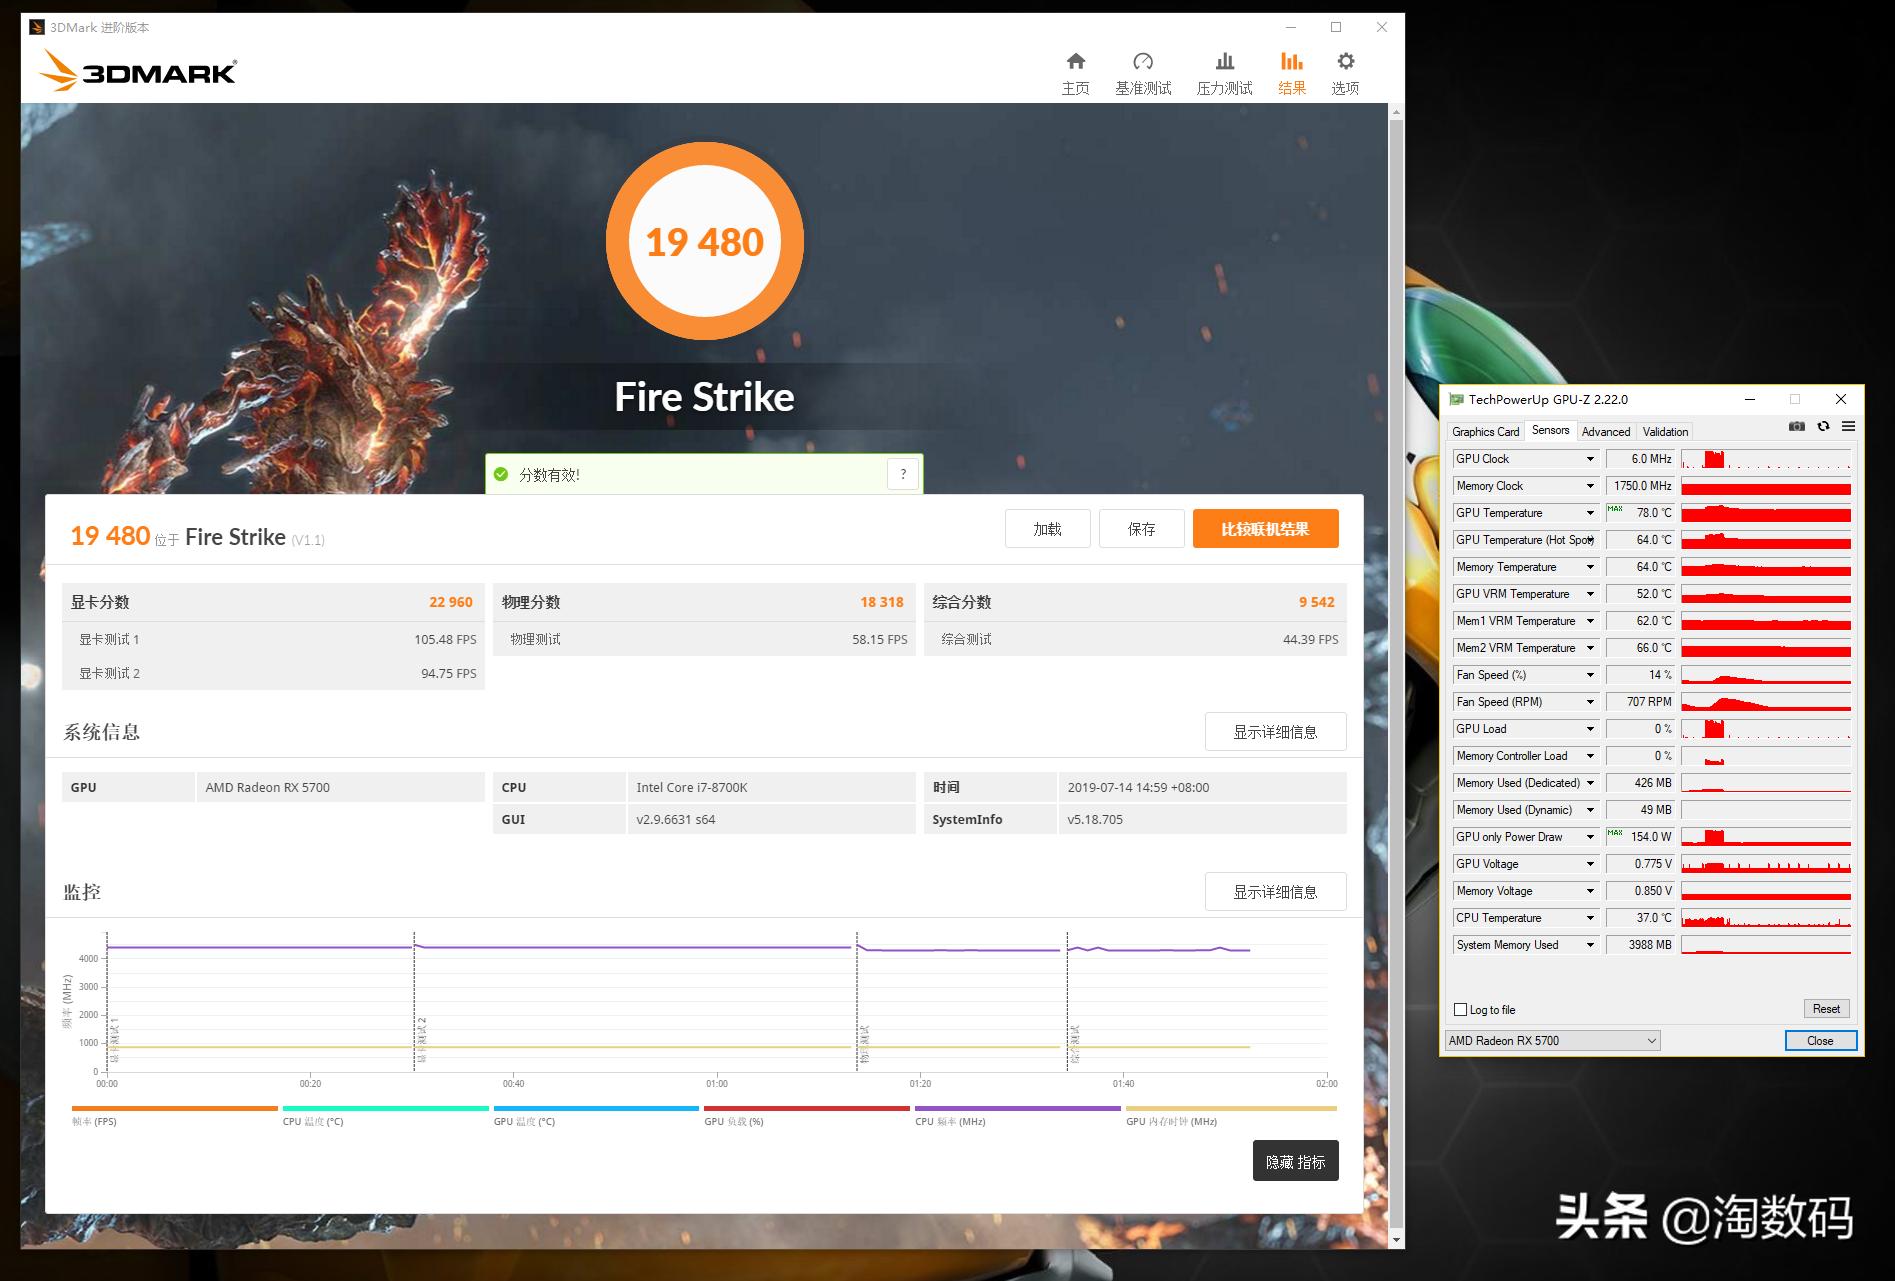Show details for 系统信息 section
This screenshot has height=1281, width=1895.
pos(1275,732)
